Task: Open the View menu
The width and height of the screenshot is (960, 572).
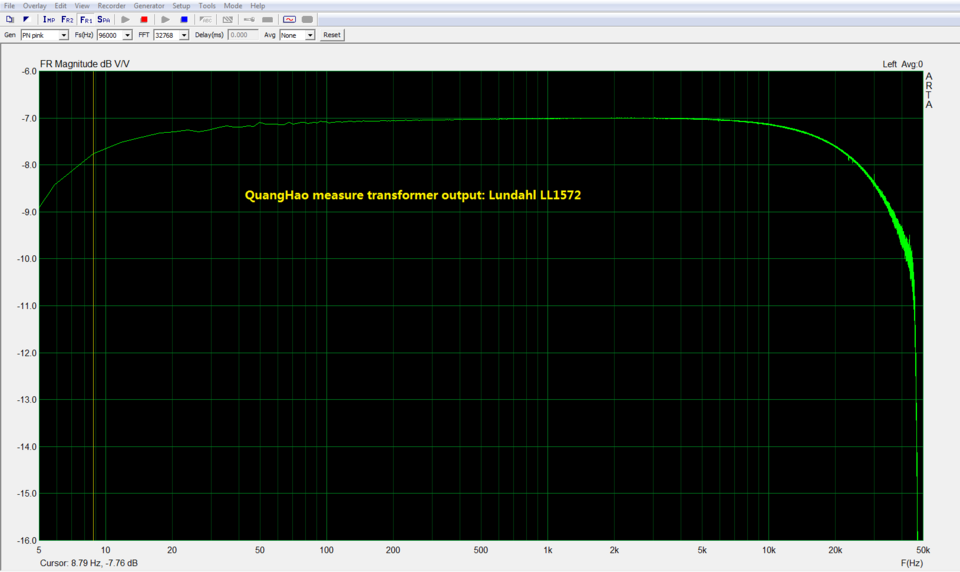Action: coord(82,6)
